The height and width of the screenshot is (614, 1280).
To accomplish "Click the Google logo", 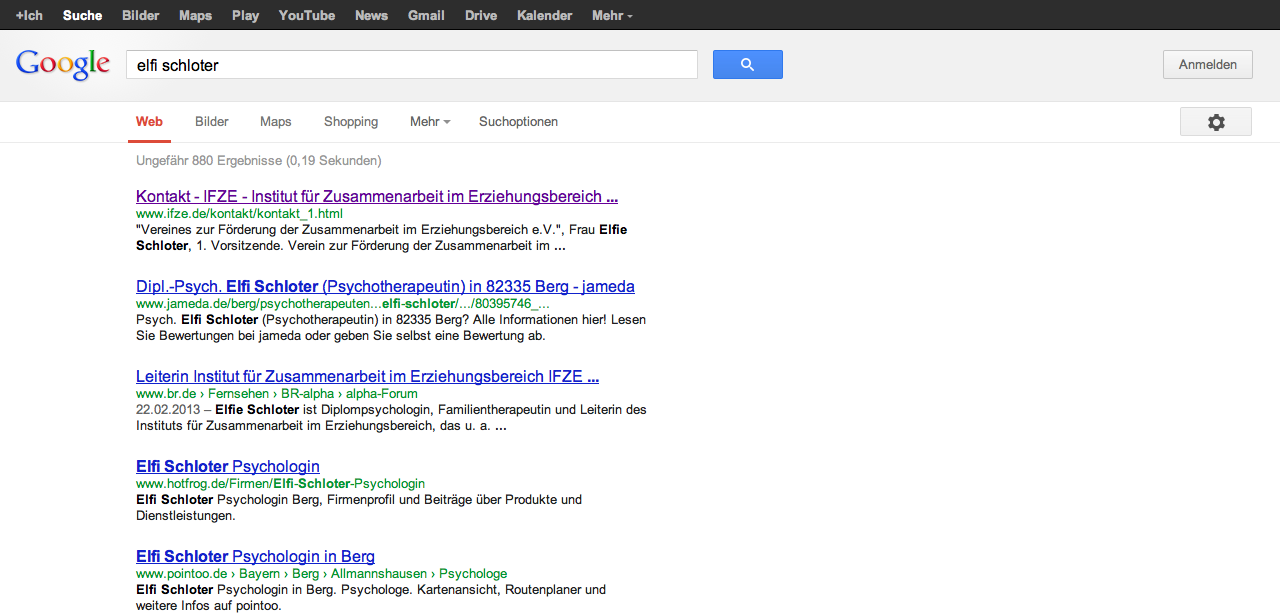I will pos(63,65).
